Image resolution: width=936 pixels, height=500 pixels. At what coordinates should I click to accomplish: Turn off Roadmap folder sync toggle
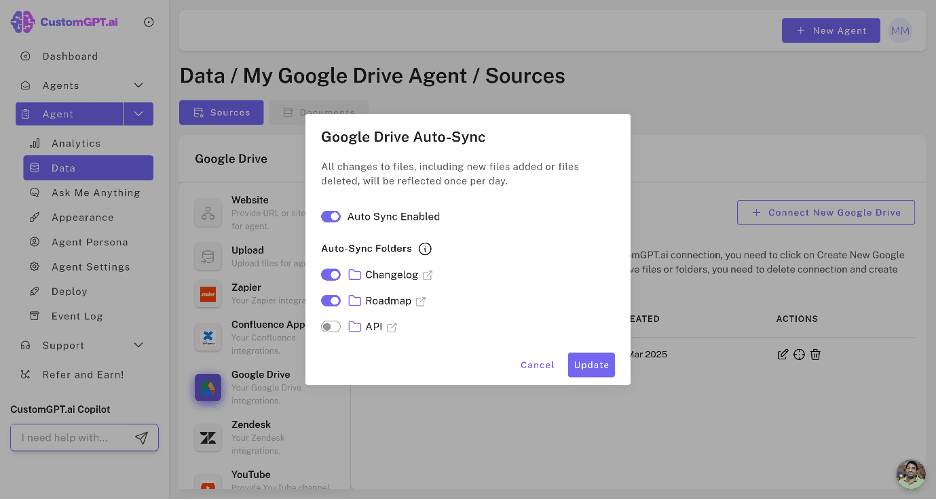point(331,301)
